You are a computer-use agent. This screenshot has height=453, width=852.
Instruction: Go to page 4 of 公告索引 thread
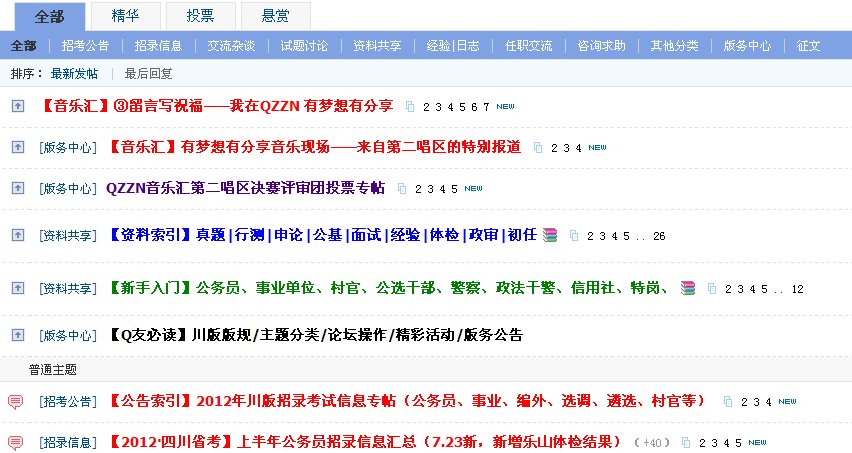[768, 402]
